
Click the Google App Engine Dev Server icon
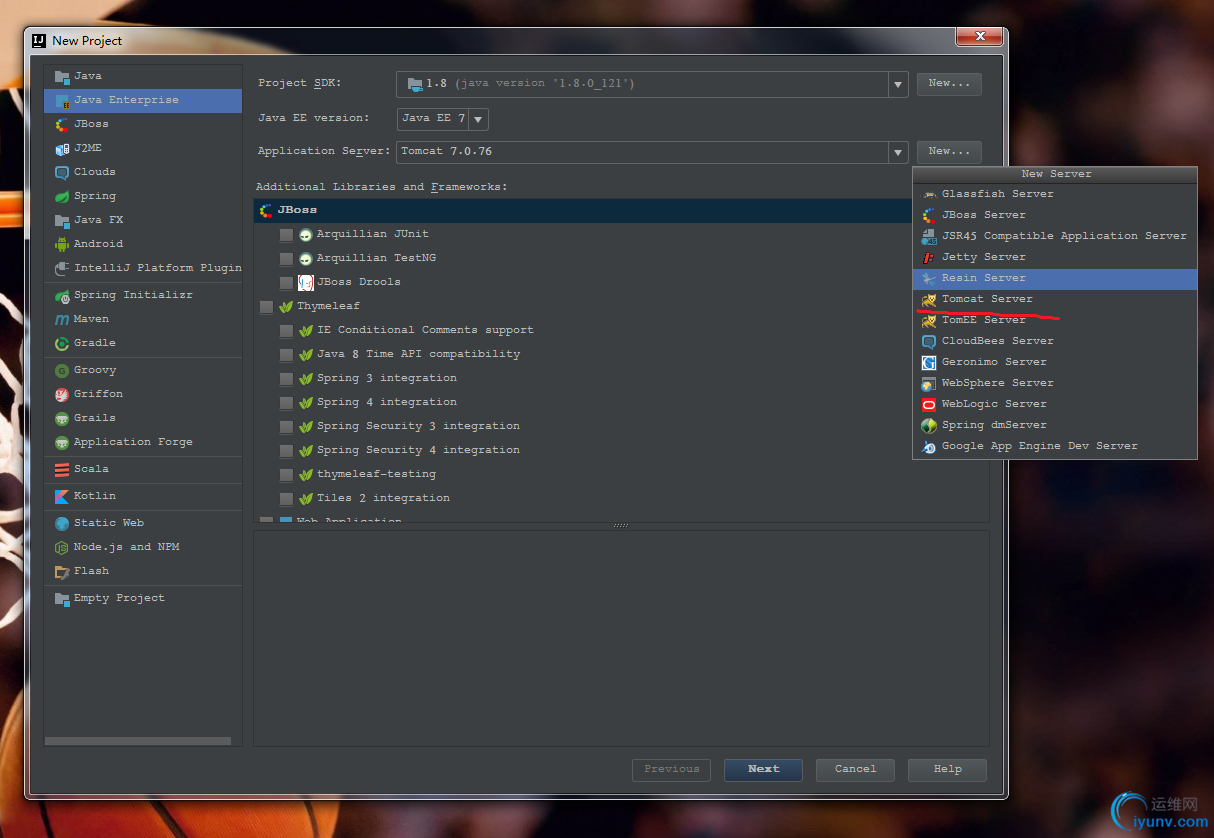929,446
